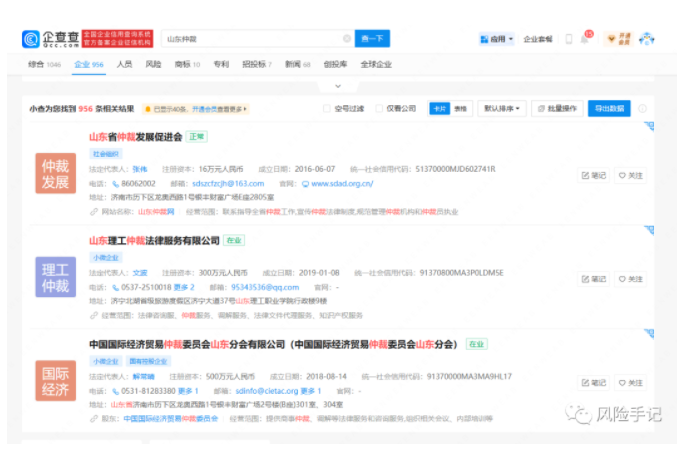Select 表格 view toggle
The width and height of the screenshot is (677, 452).
(x=461, y=108)
